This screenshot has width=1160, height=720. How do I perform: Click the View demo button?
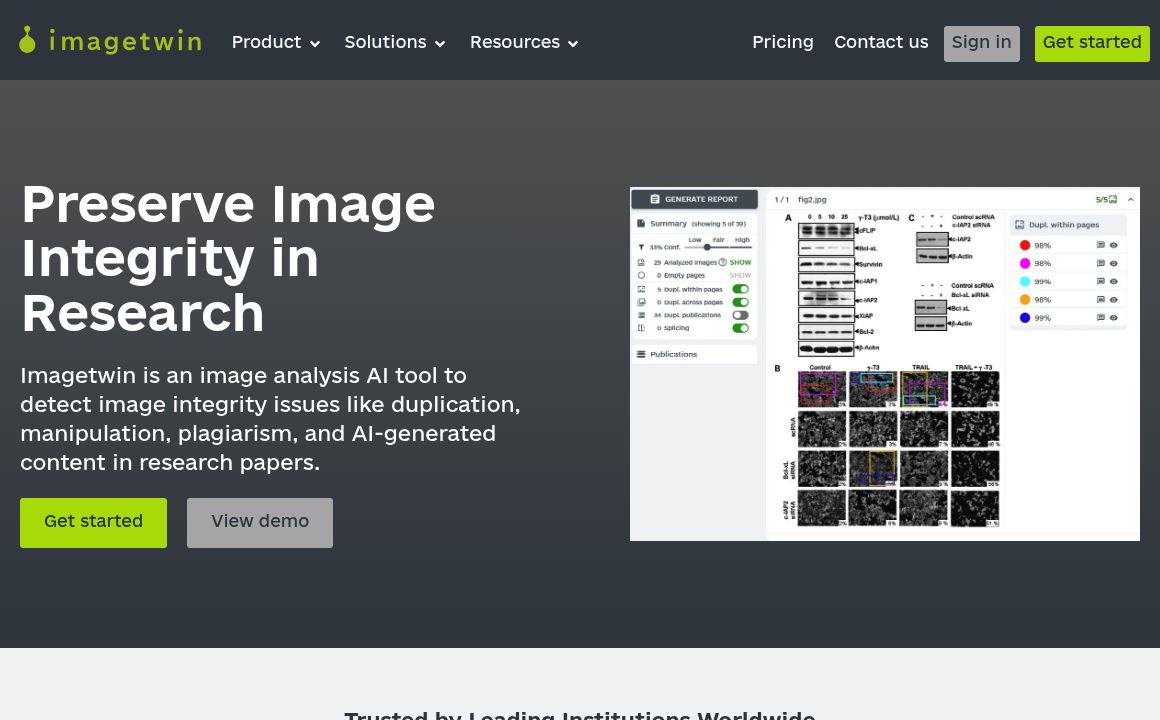[x=260, y=522]
